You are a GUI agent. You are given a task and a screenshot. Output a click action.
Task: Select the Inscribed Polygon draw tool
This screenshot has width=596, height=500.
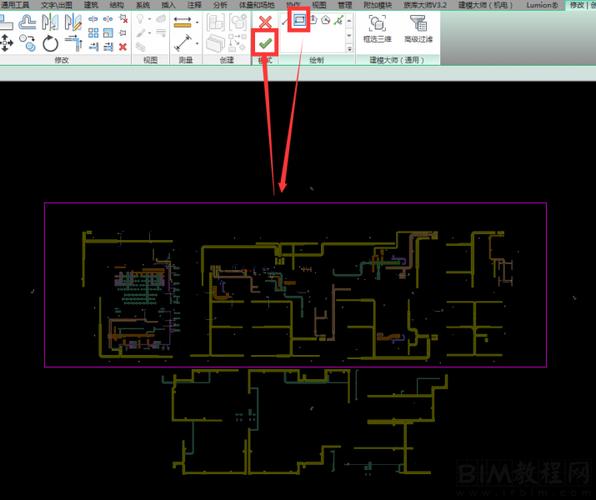[314, 20]
